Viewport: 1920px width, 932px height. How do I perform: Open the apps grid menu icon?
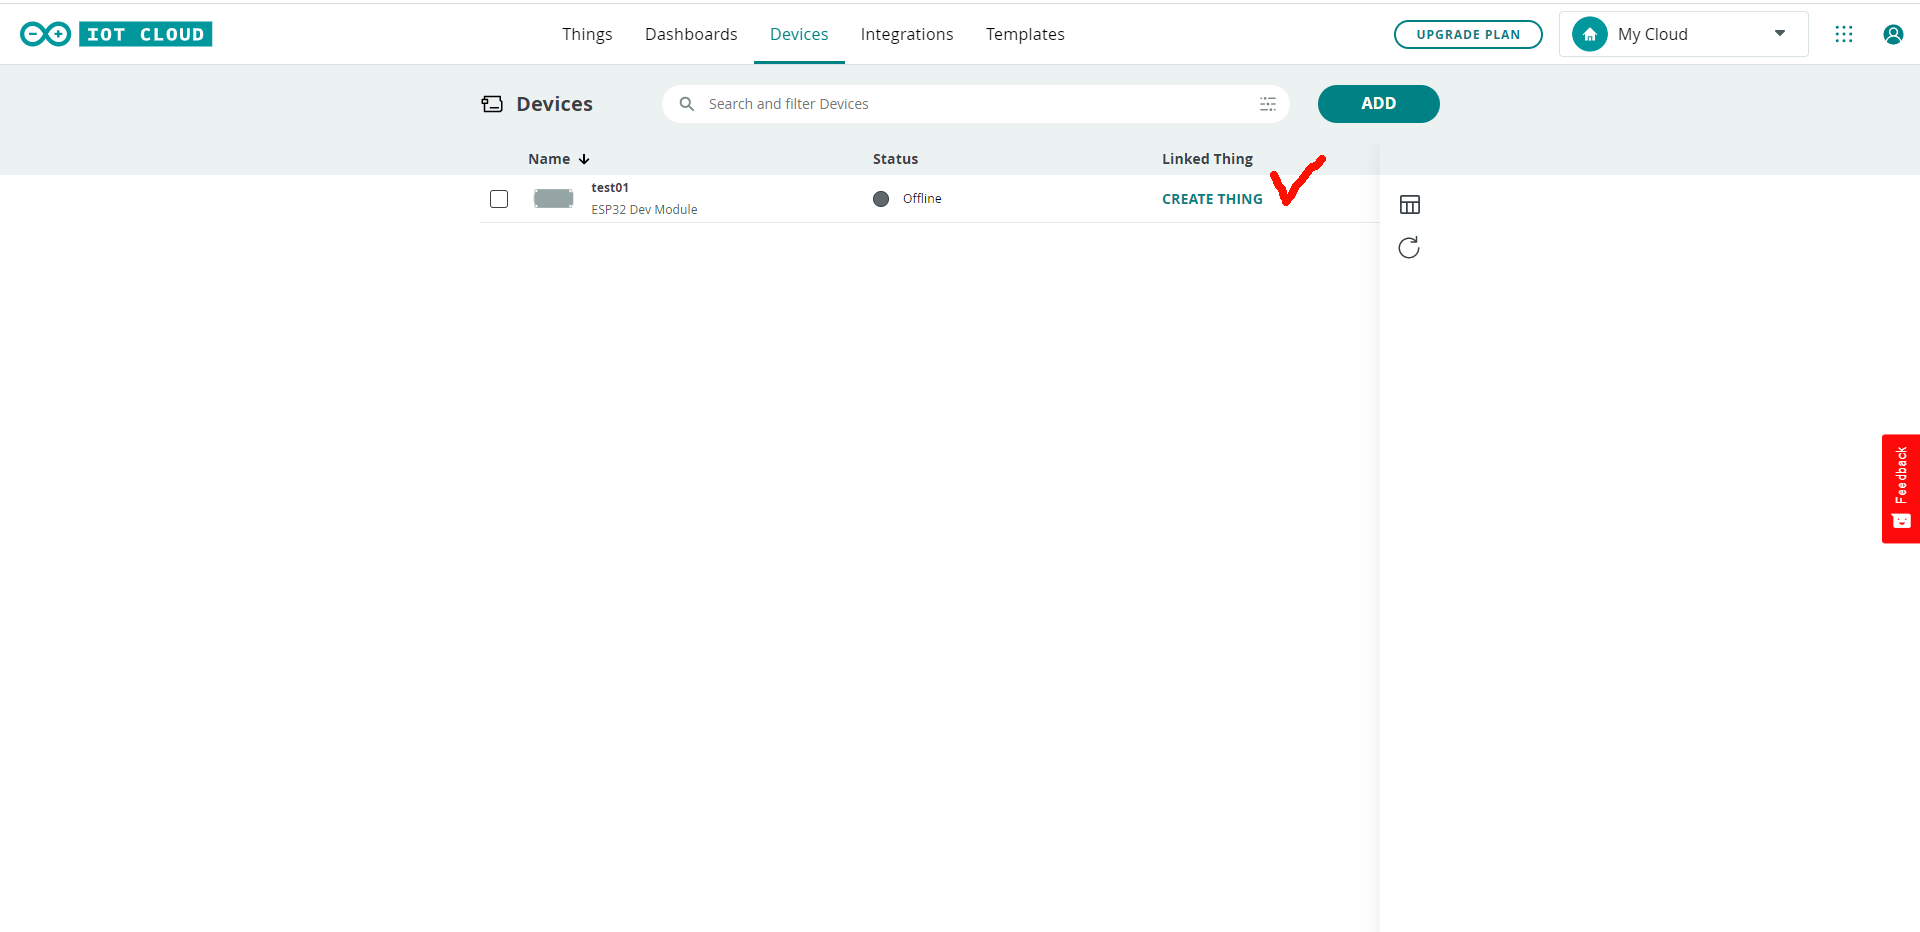pyautogui.click(x=1844, y=34)
